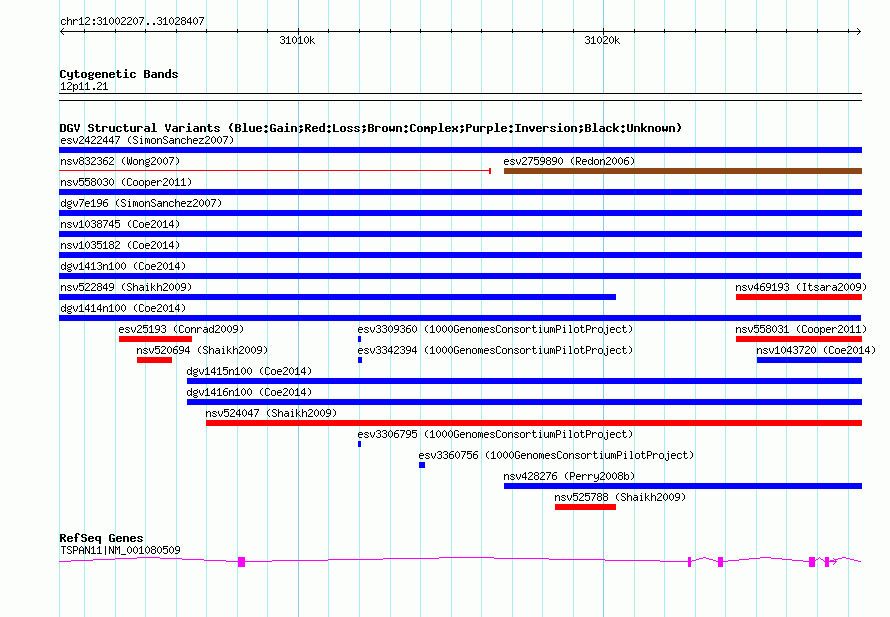
Task: Click the small blue esv3309360 variant marker
Action: 359,339
